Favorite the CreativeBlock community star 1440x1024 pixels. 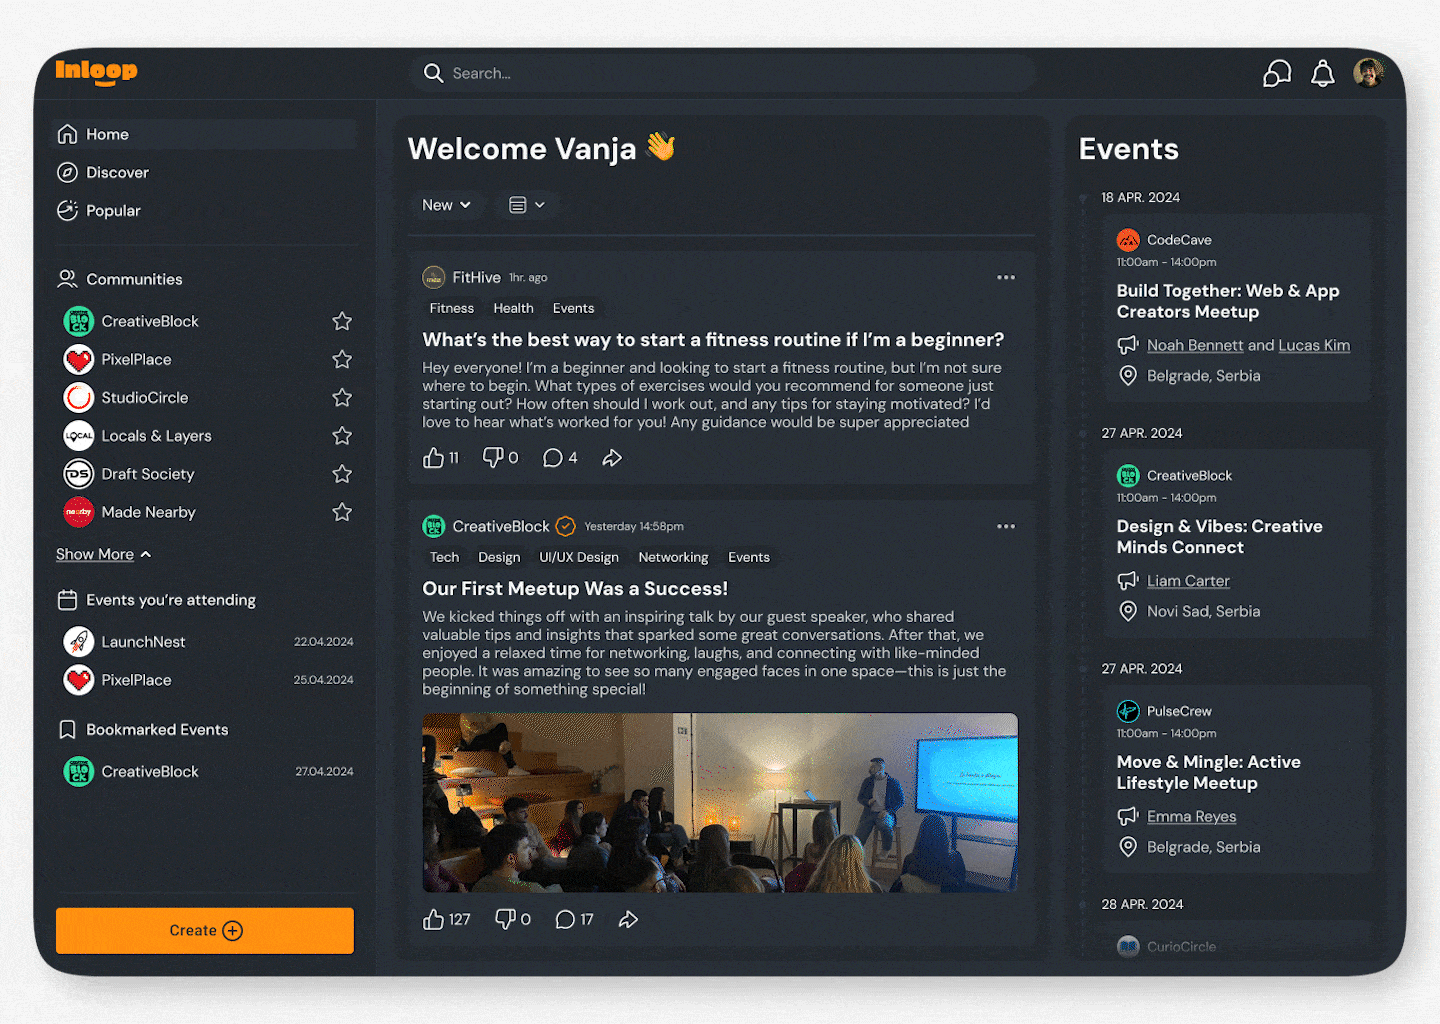point(342,321)
